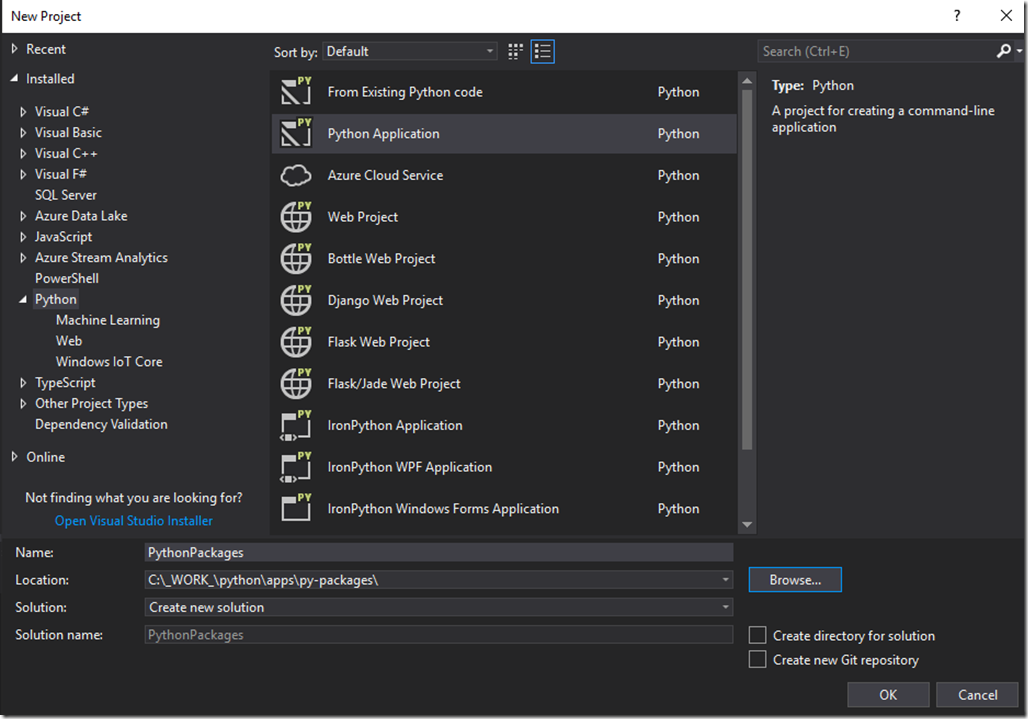Select Django Web Project template name

[x=385, y=300]
